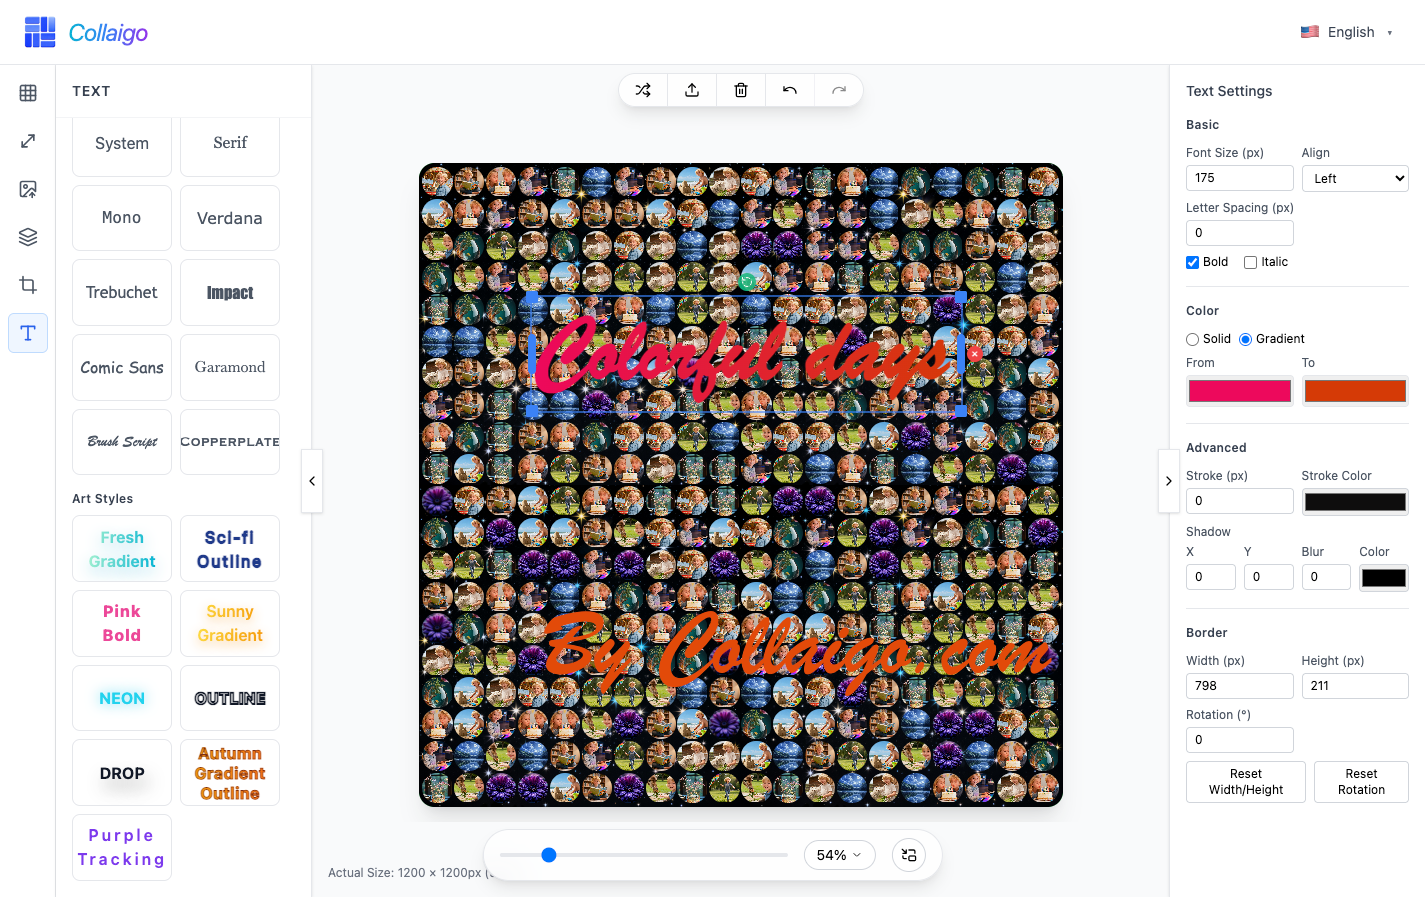Shuffle the collage photos
This screenshot has height=897, width=1425.
[643, 90]
